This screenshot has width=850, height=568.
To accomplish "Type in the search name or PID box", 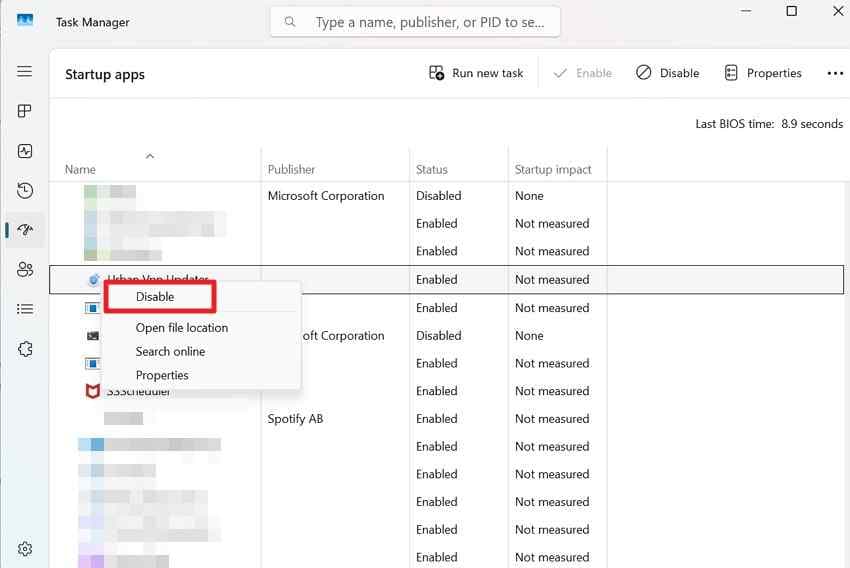I will [415, 22].
